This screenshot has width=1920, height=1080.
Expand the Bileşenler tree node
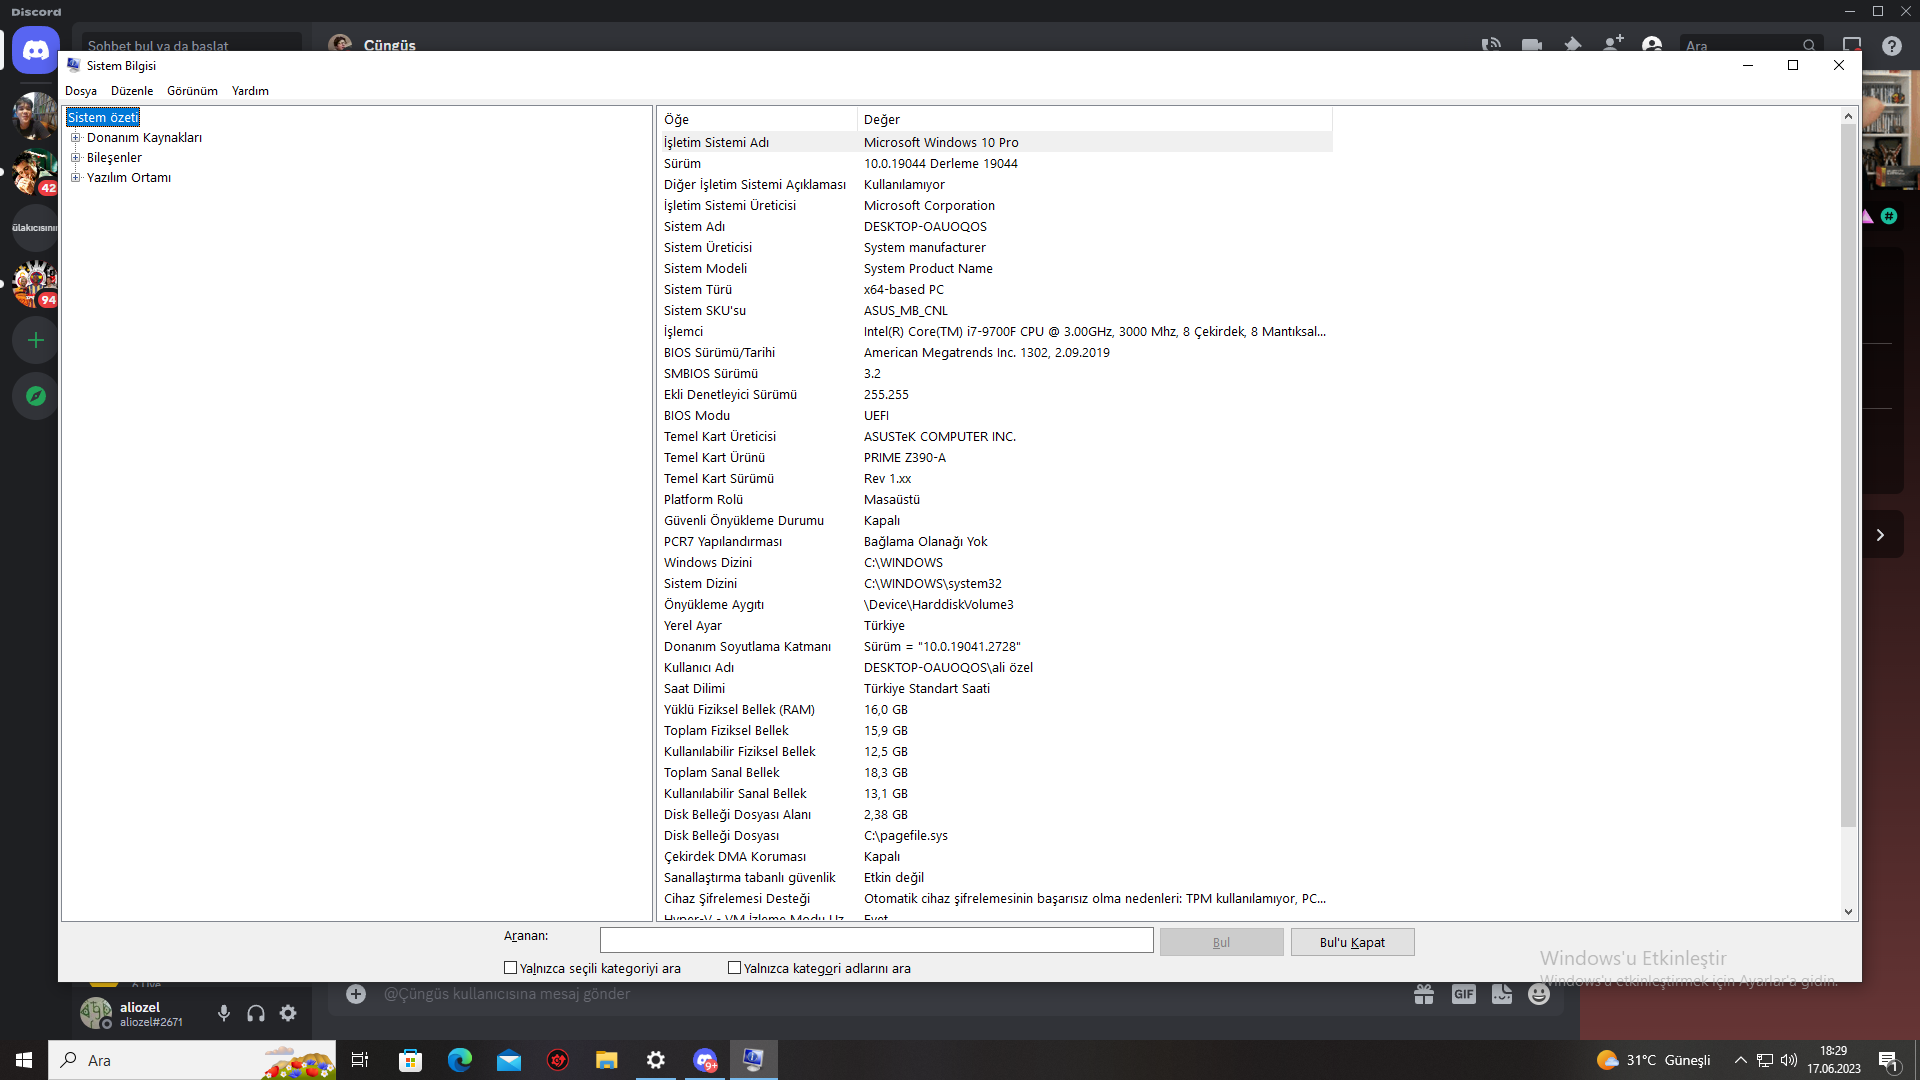coord(75,158)
